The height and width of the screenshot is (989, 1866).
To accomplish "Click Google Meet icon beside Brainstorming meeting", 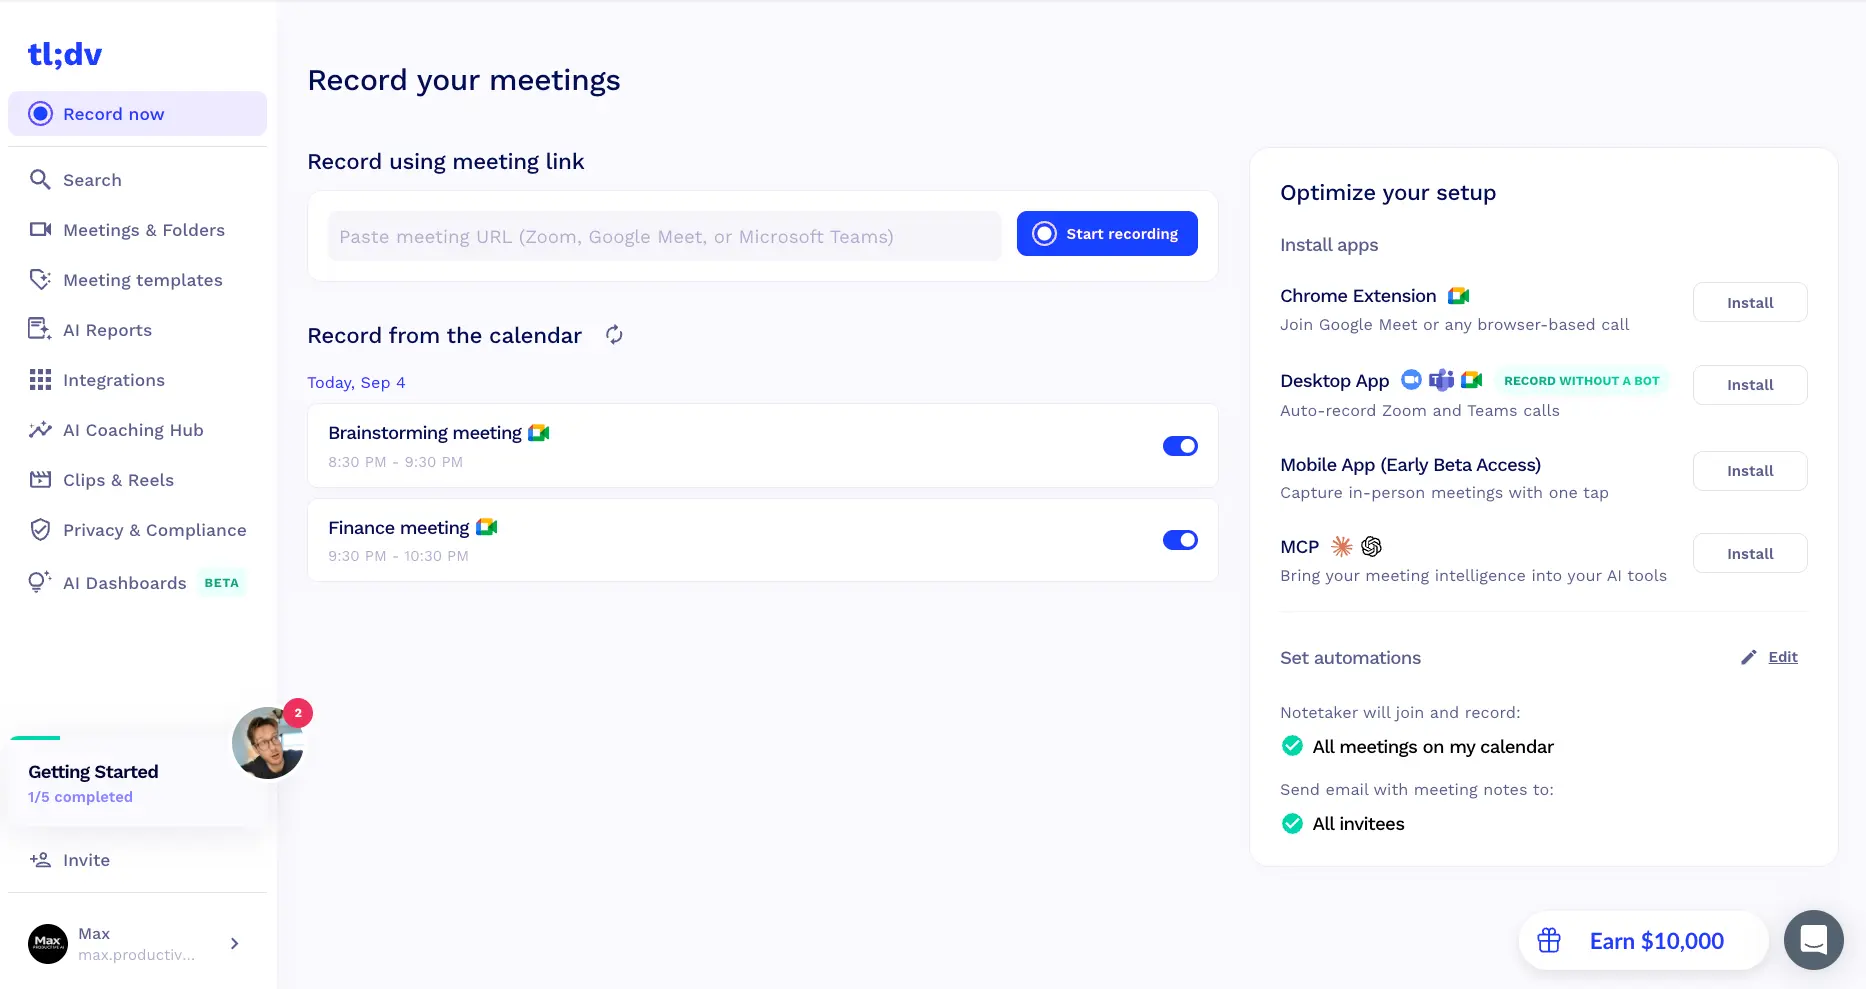I will coord(539,433).
